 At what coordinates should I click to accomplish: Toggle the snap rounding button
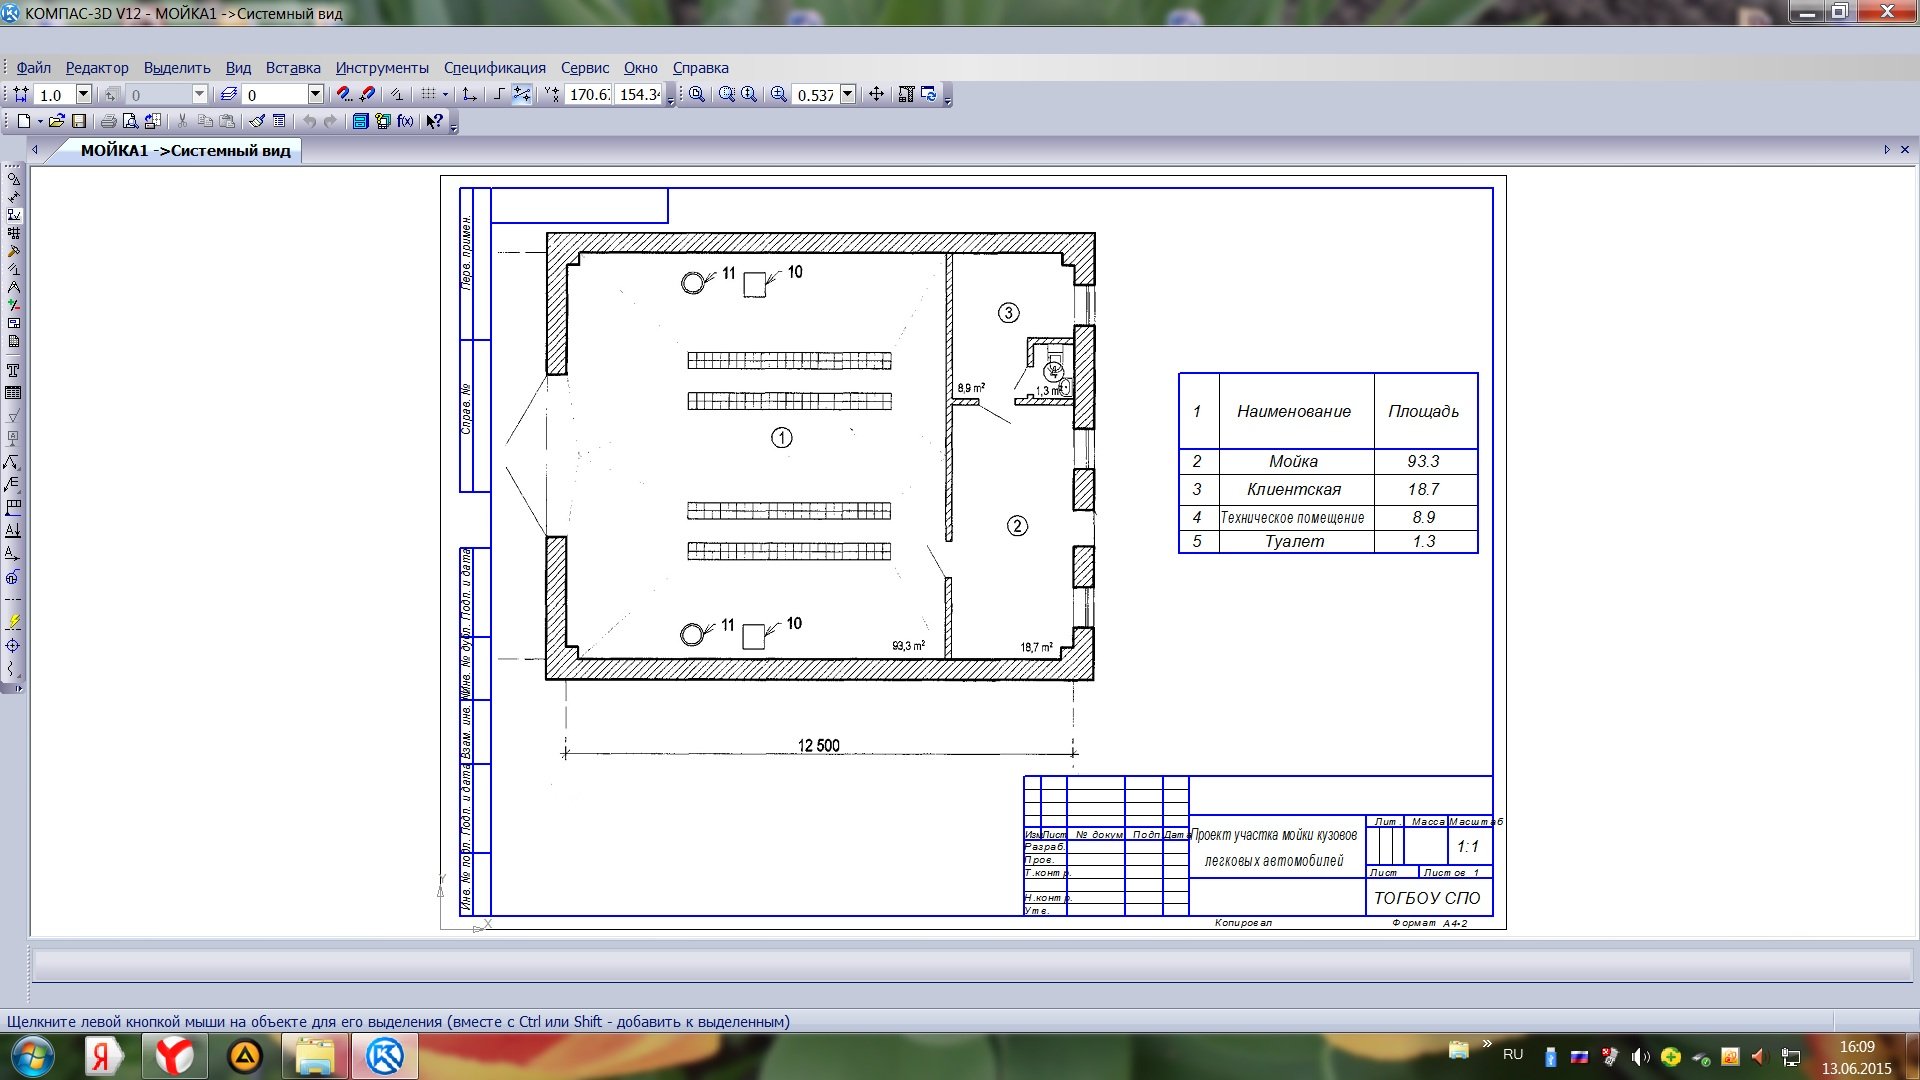tap(521, 94)
